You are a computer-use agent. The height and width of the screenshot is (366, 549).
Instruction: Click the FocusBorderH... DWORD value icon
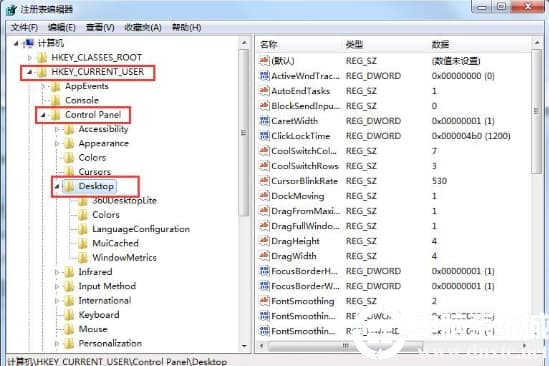pos(264,271)
